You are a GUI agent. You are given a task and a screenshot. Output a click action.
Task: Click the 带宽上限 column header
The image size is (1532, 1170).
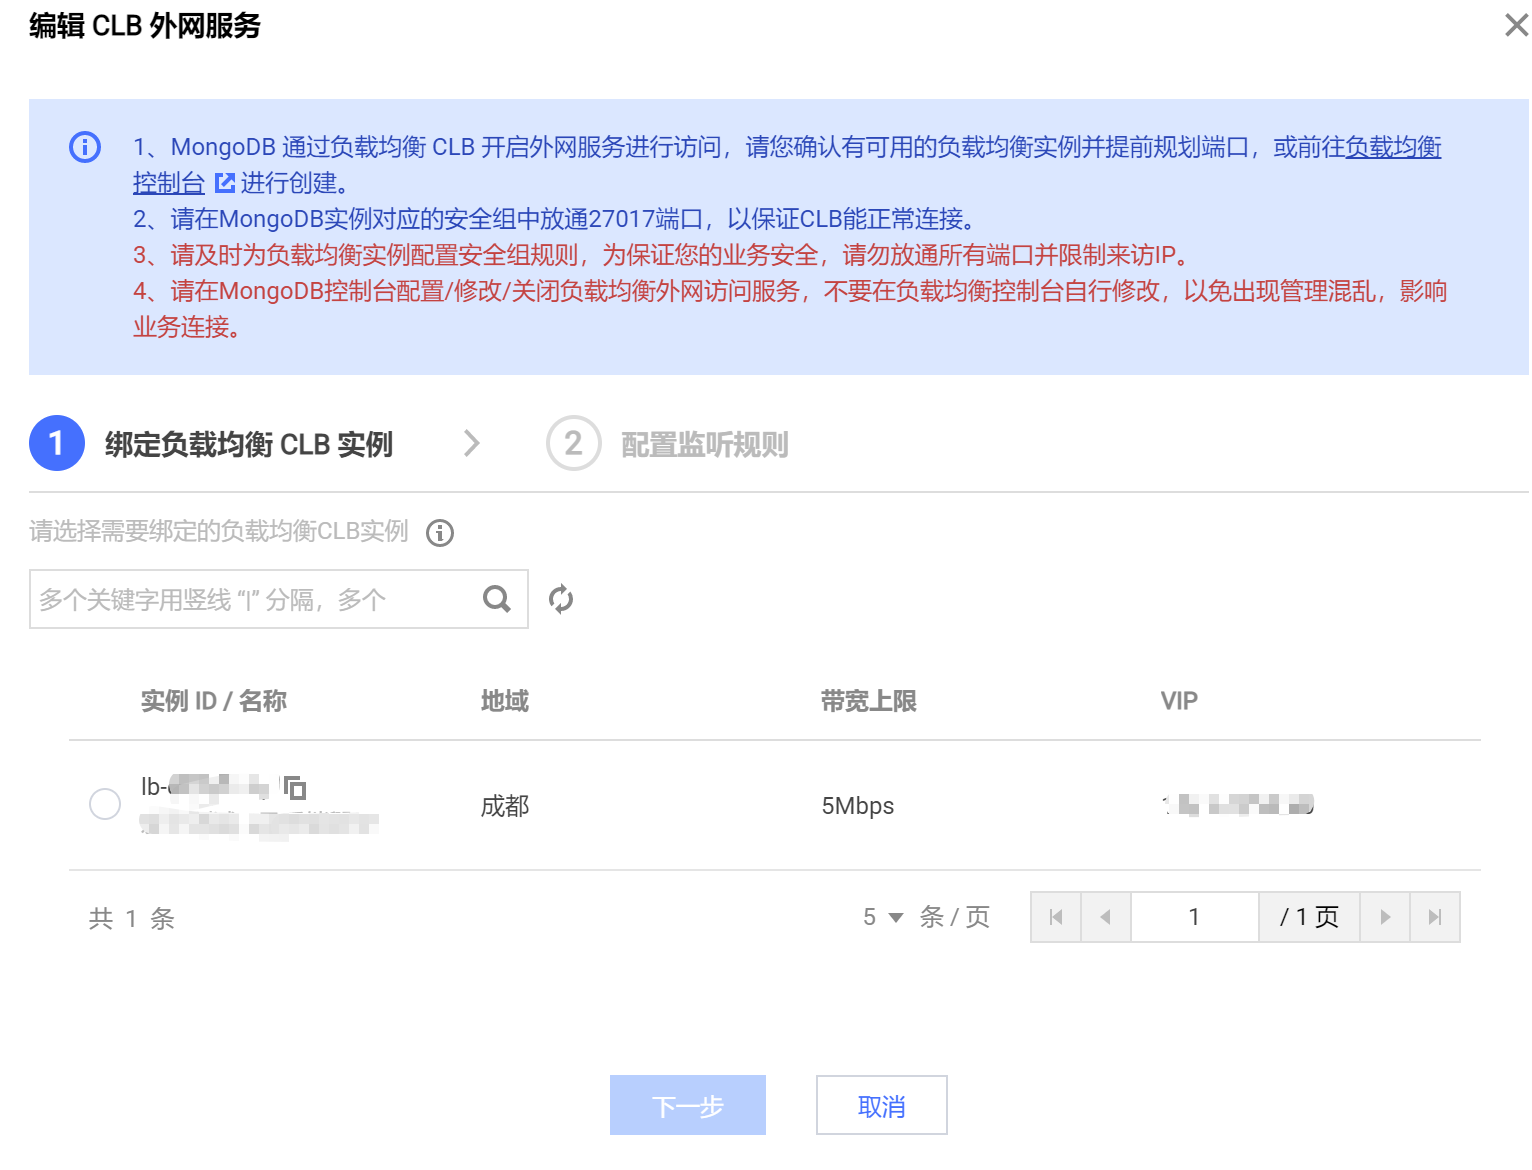tap(869, 701)
